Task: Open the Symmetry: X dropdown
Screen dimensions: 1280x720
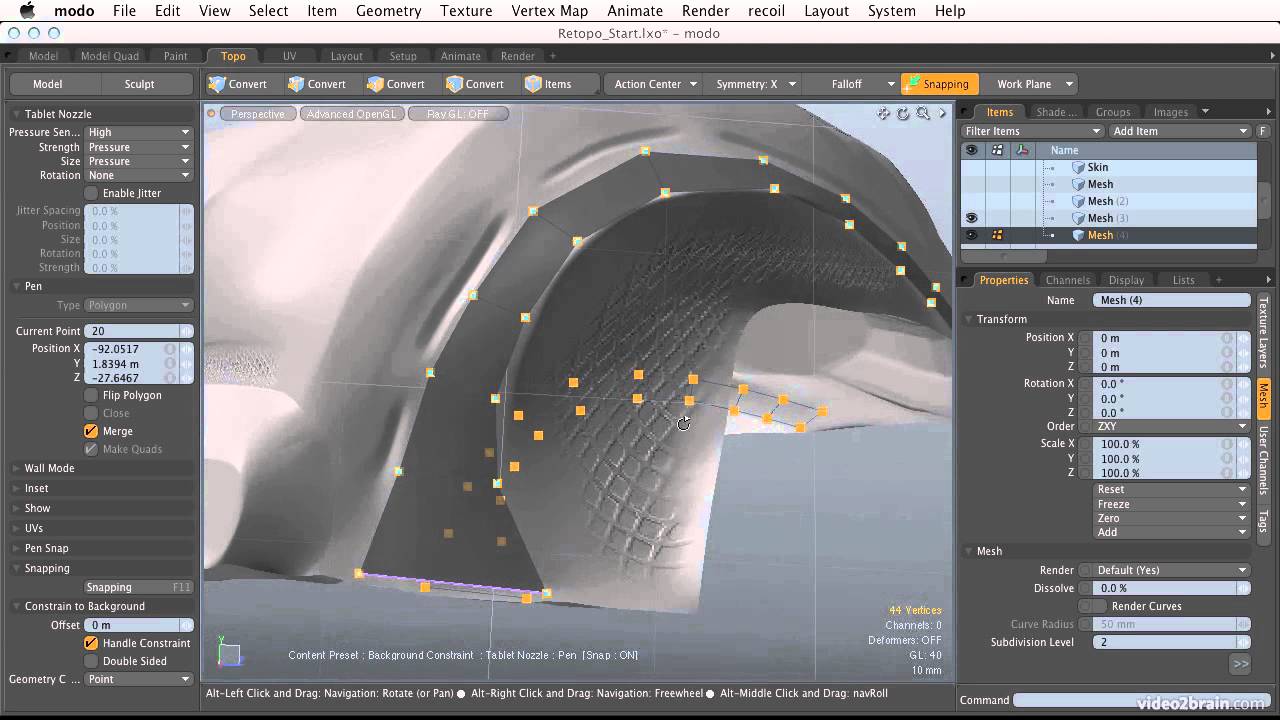Action: tap(755, 84)
